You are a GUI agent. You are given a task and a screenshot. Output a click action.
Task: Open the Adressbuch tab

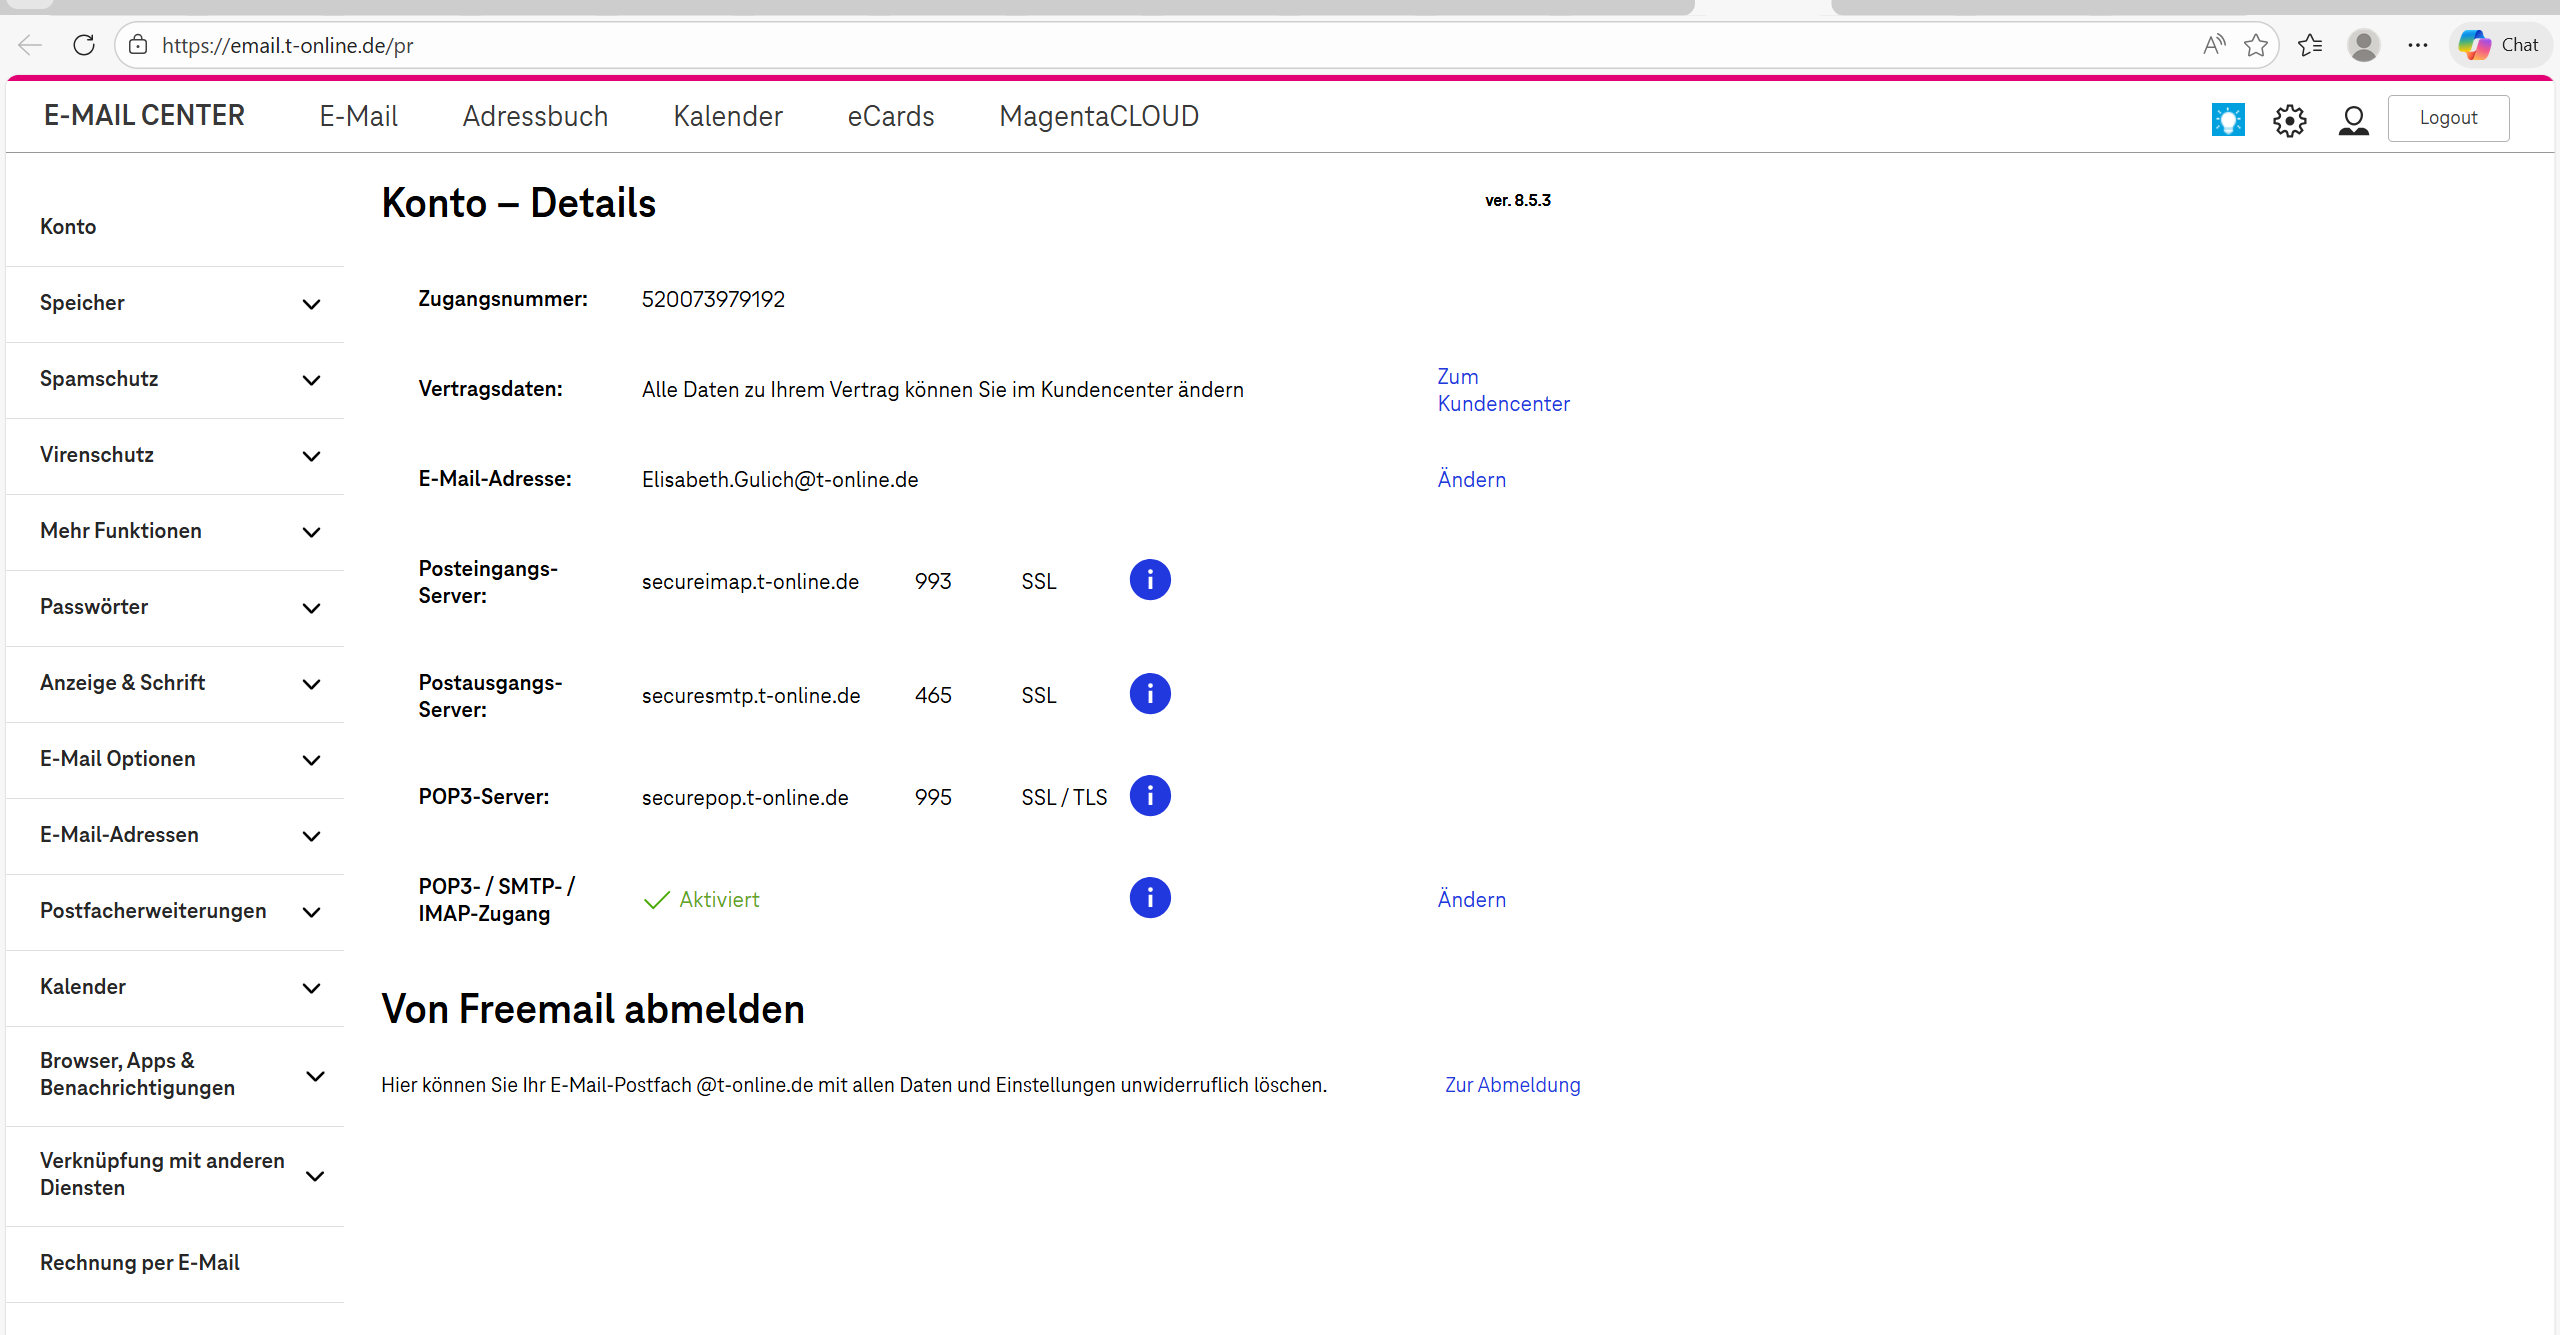(x=535, y=116)
